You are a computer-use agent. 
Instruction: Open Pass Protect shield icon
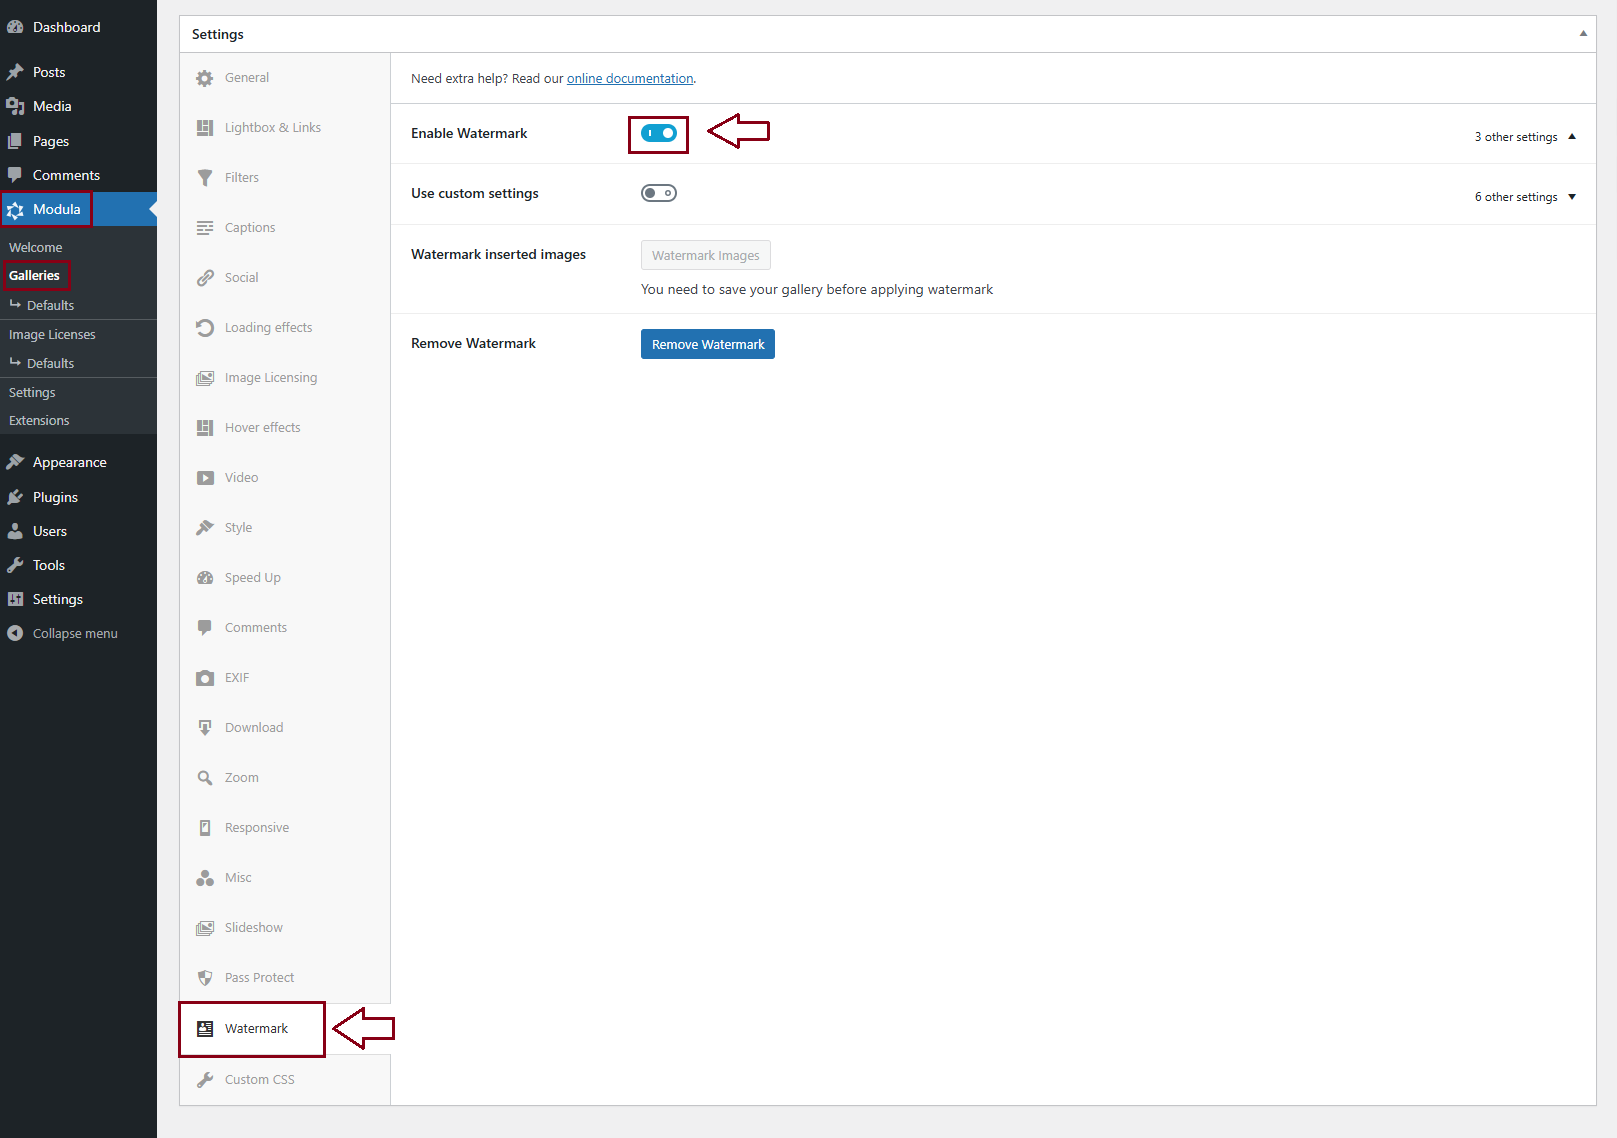205,978
